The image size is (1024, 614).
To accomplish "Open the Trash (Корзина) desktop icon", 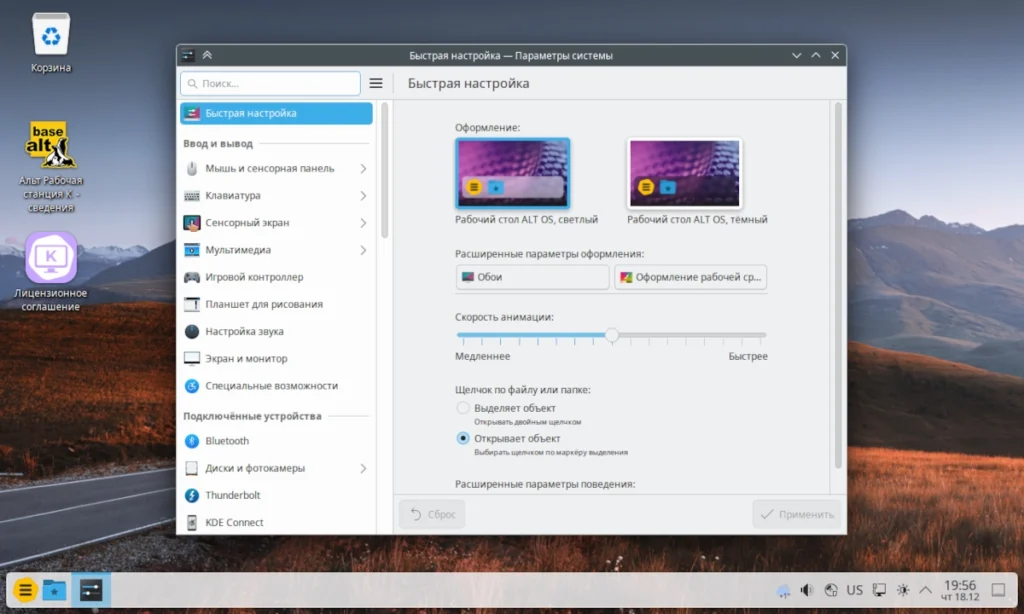I will point(51,43).
